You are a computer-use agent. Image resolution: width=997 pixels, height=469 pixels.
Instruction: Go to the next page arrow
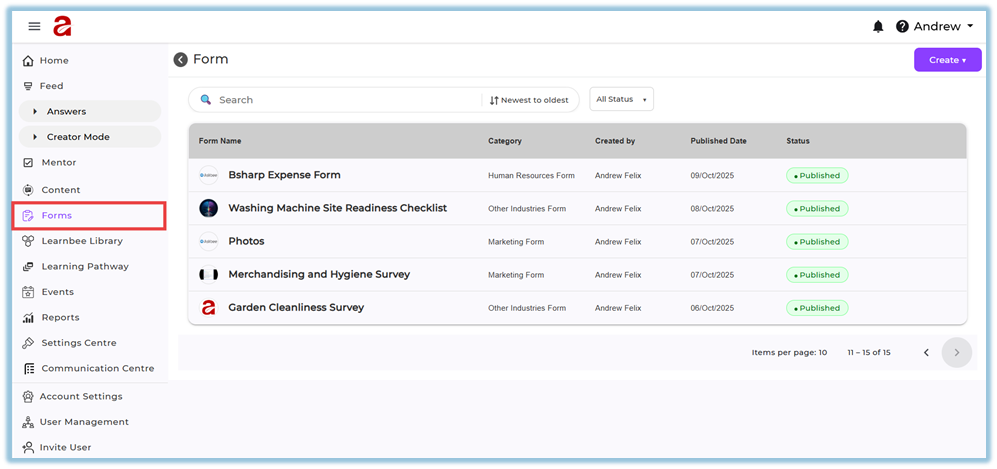pos(956,352)
